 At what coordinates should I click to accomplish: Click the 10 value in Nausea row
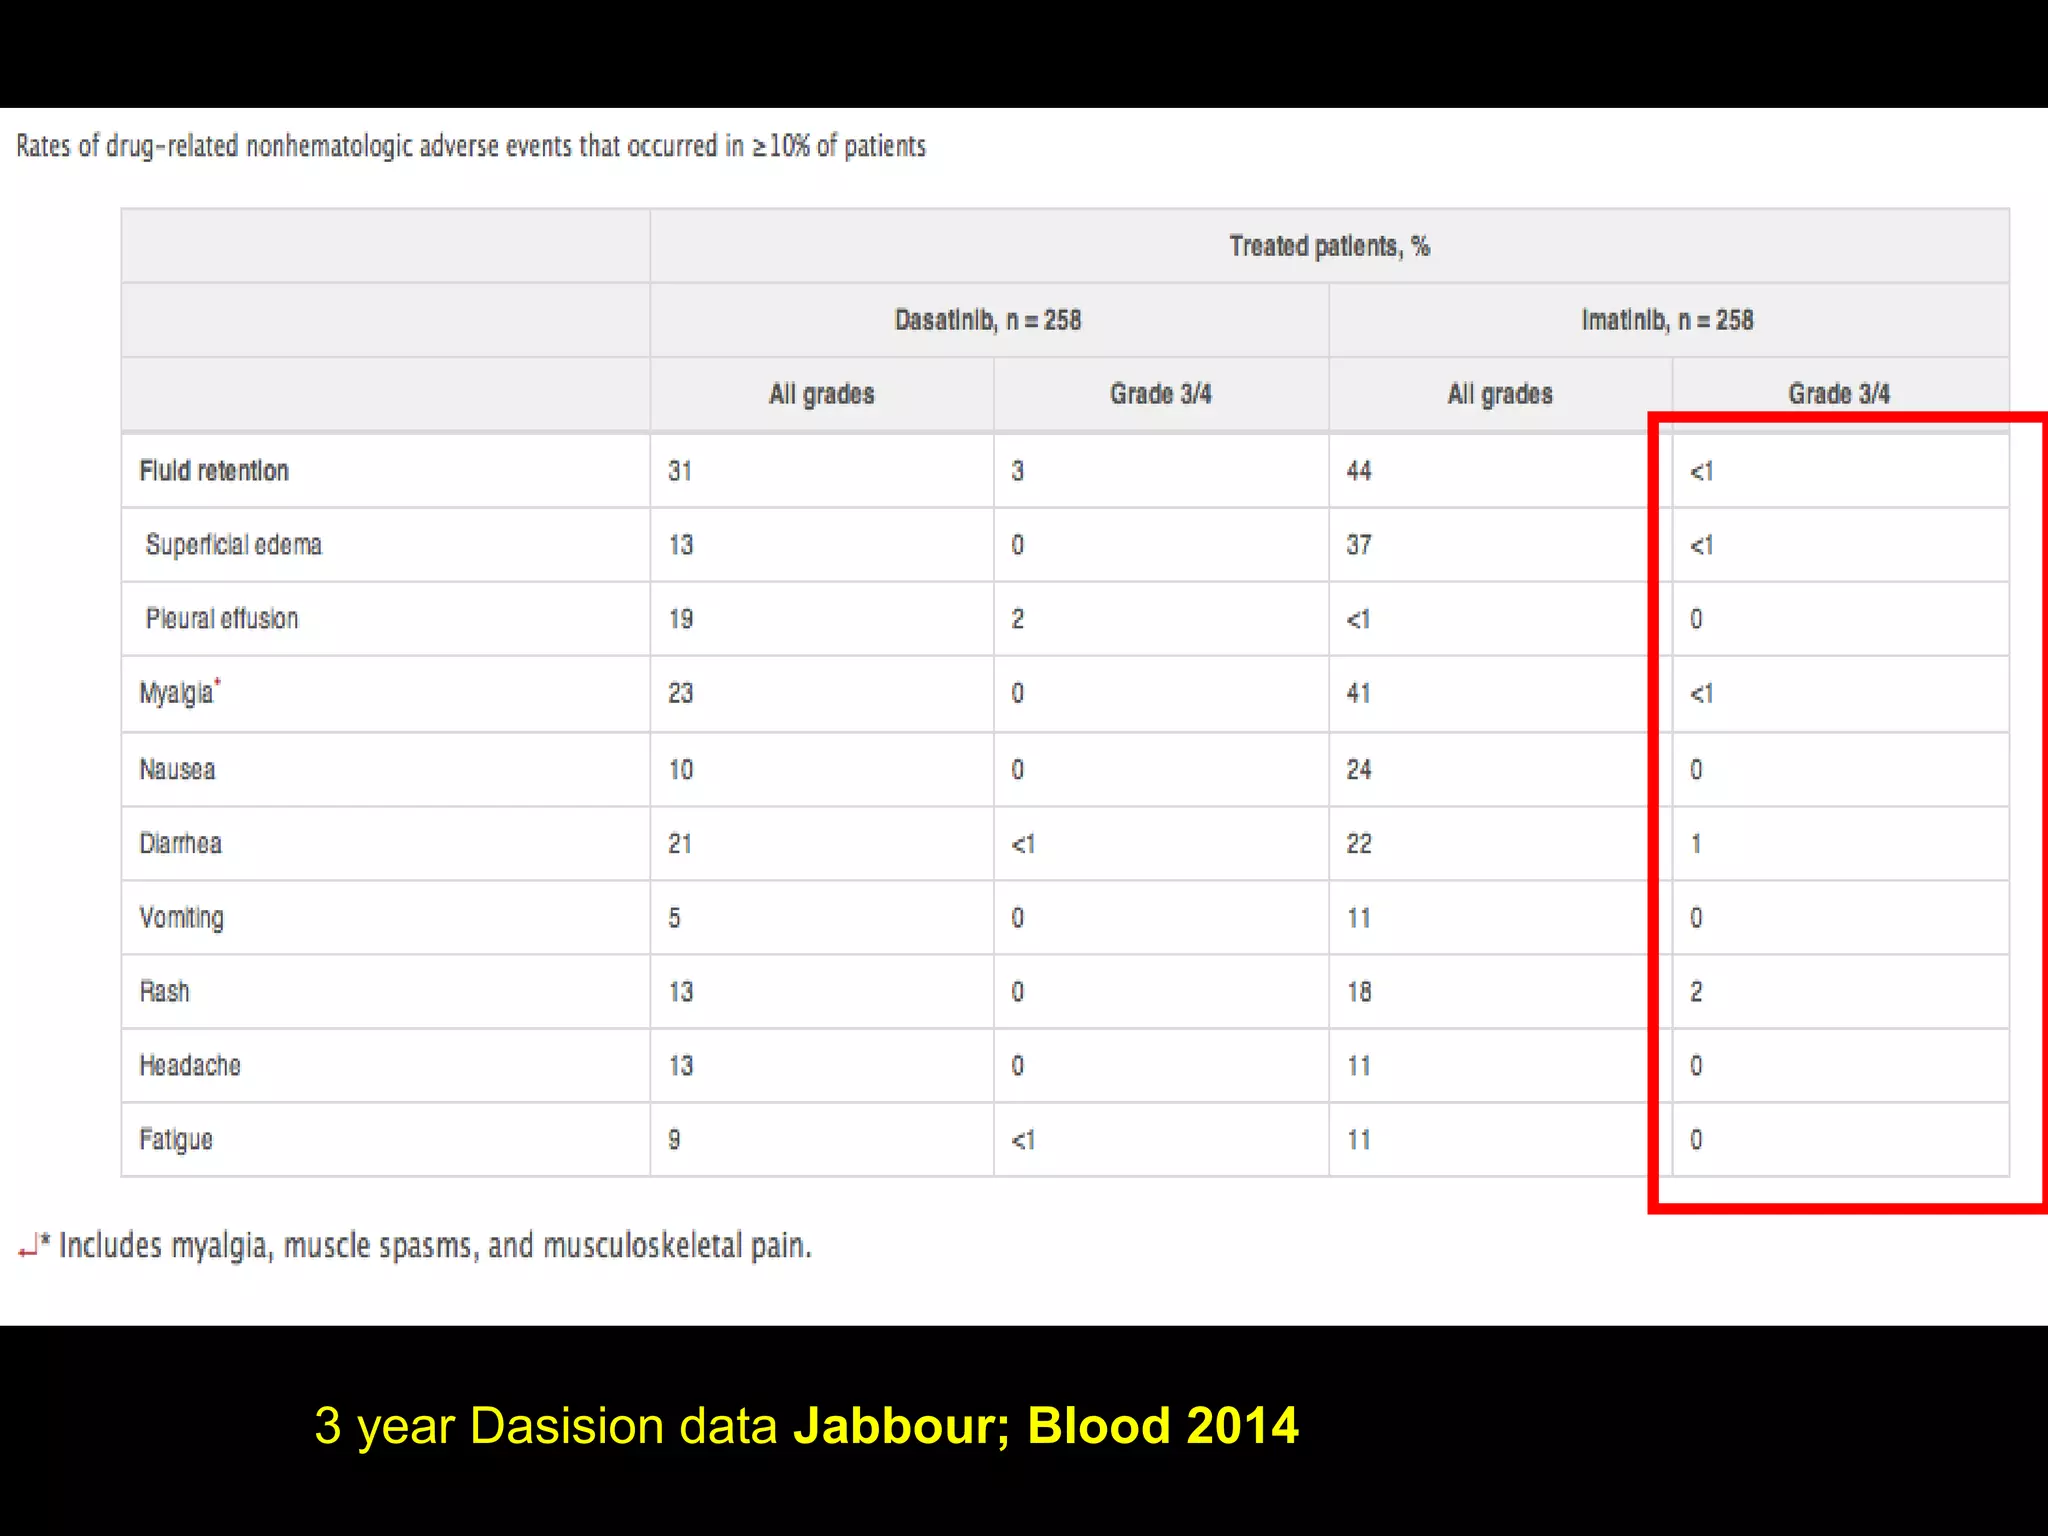click(681, 770)
